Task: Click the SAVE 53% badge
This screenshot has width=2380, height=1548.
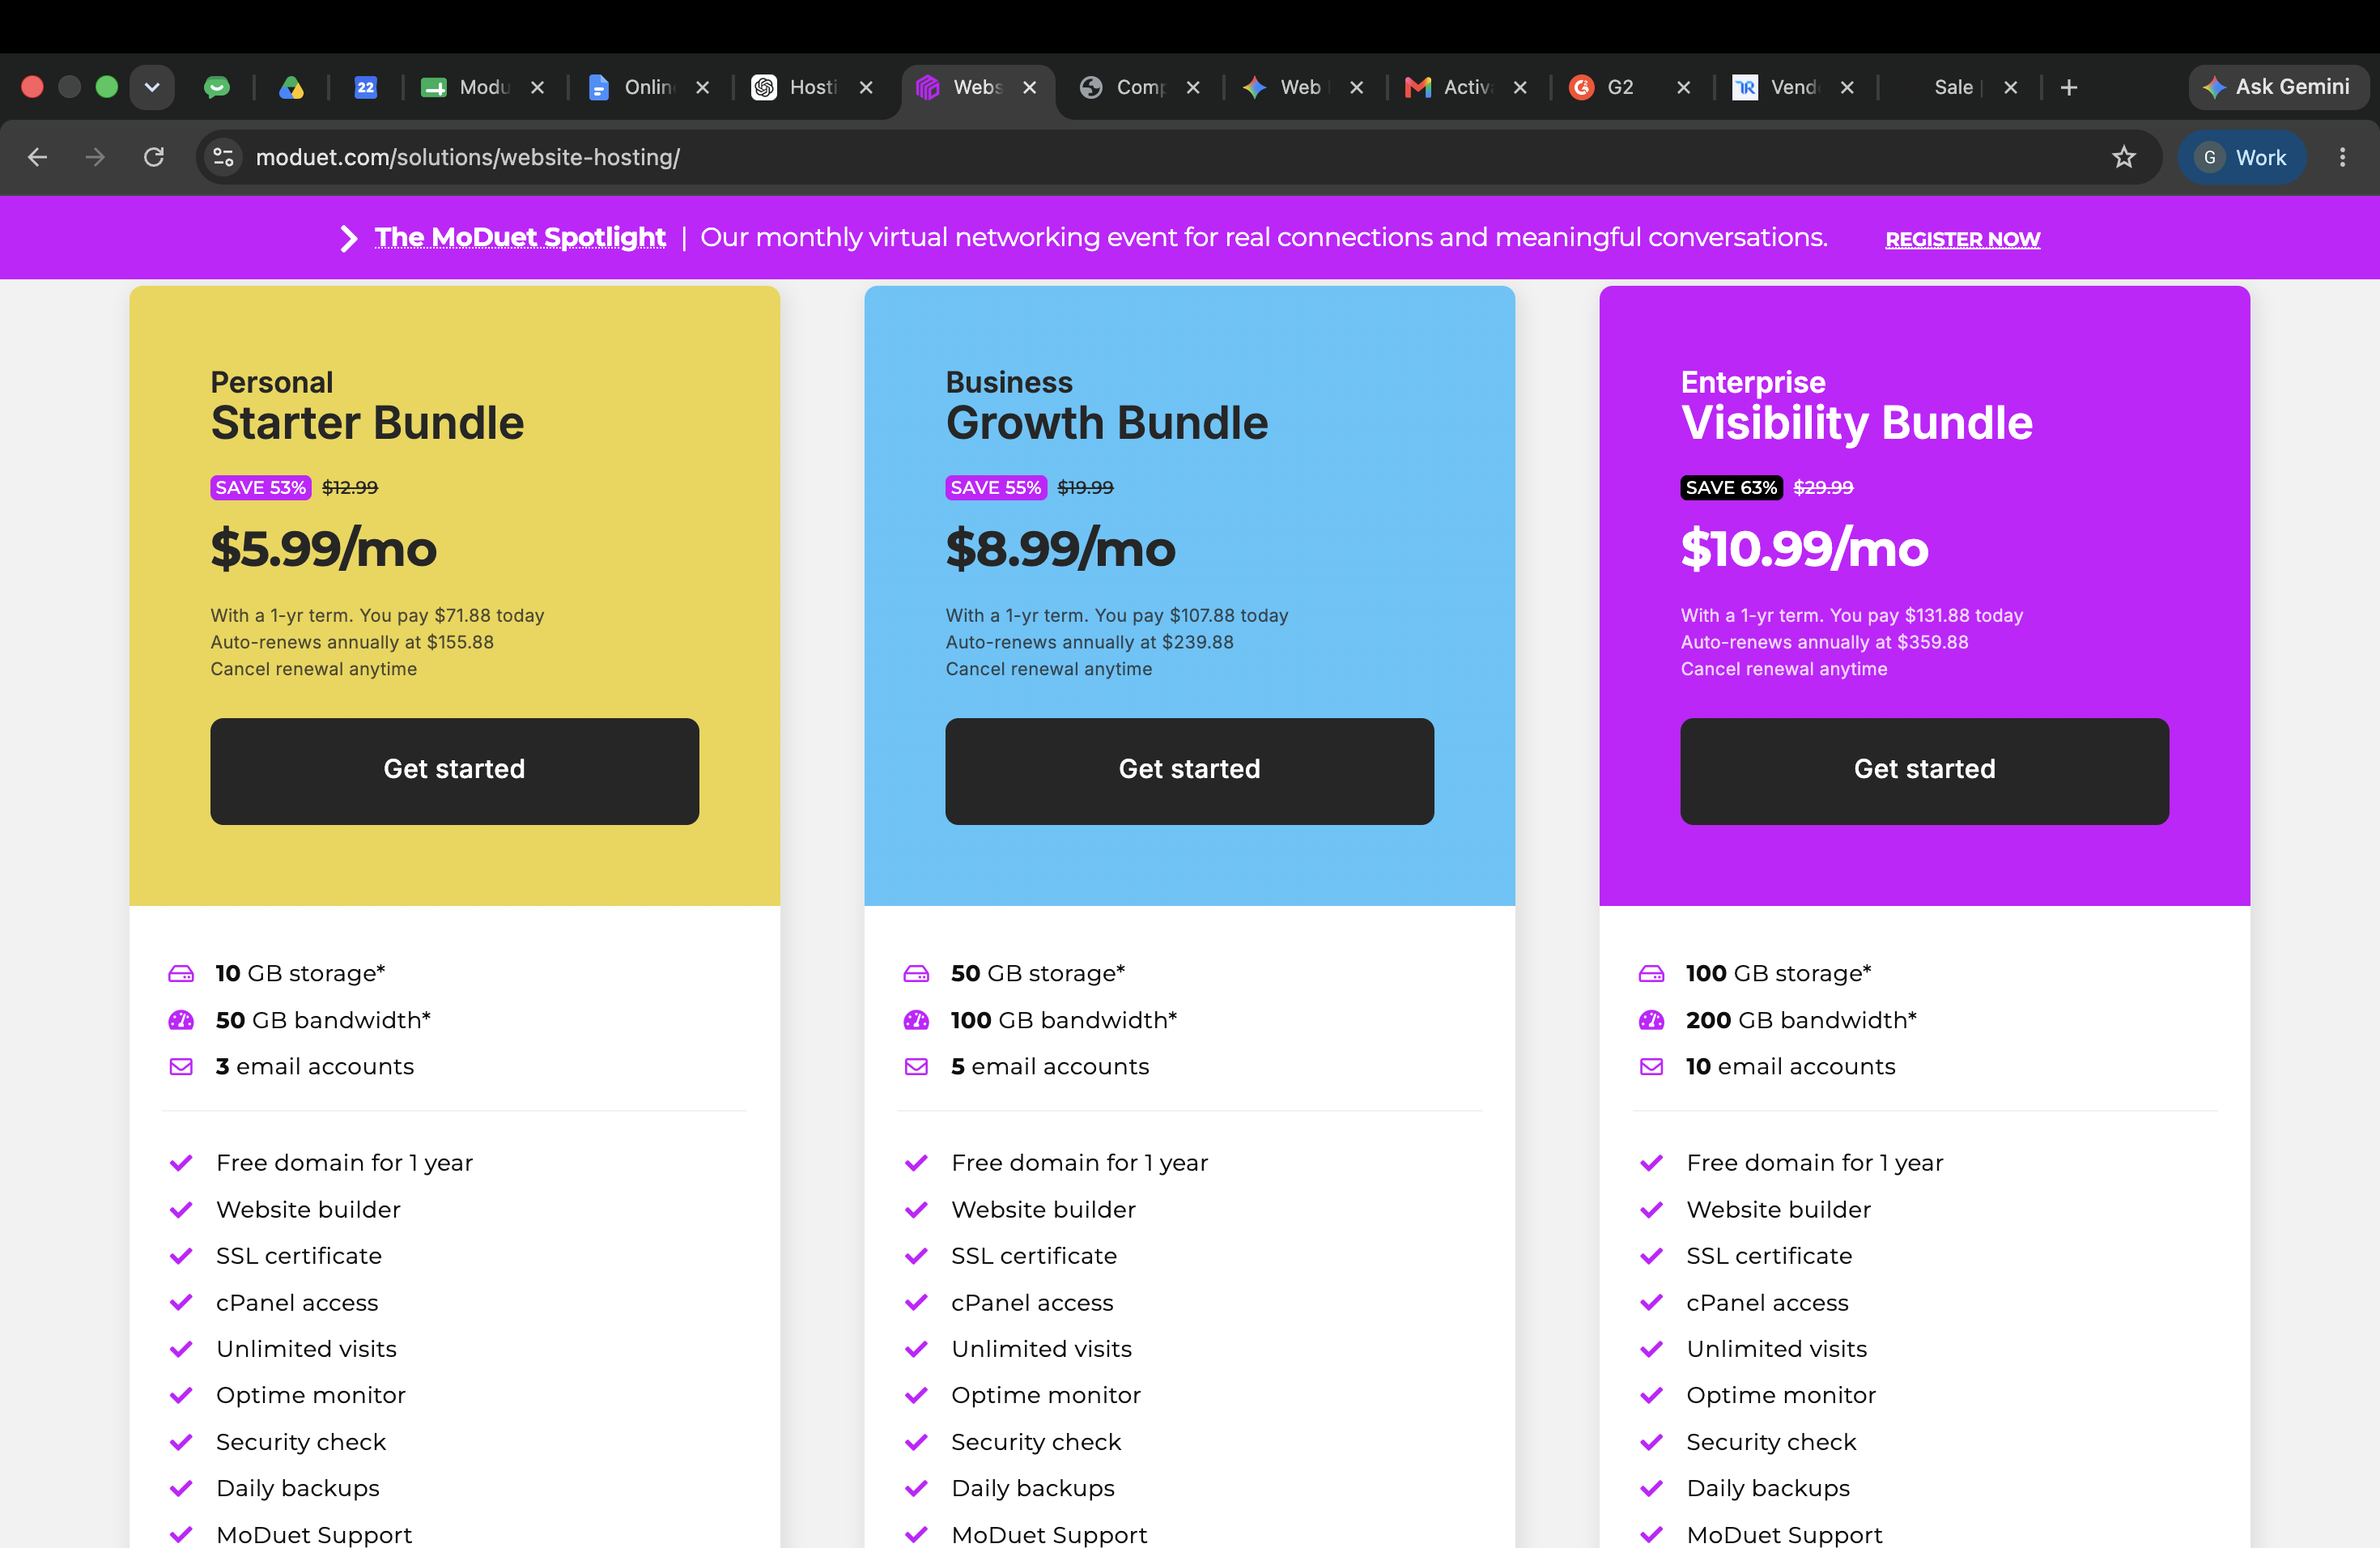Action: pos(260,487)
